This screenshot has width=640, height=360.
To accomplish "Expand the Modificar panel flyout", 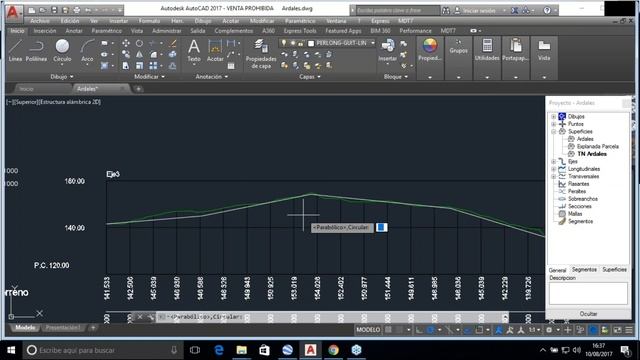I will pyautogui.click(x=149, y=77).
